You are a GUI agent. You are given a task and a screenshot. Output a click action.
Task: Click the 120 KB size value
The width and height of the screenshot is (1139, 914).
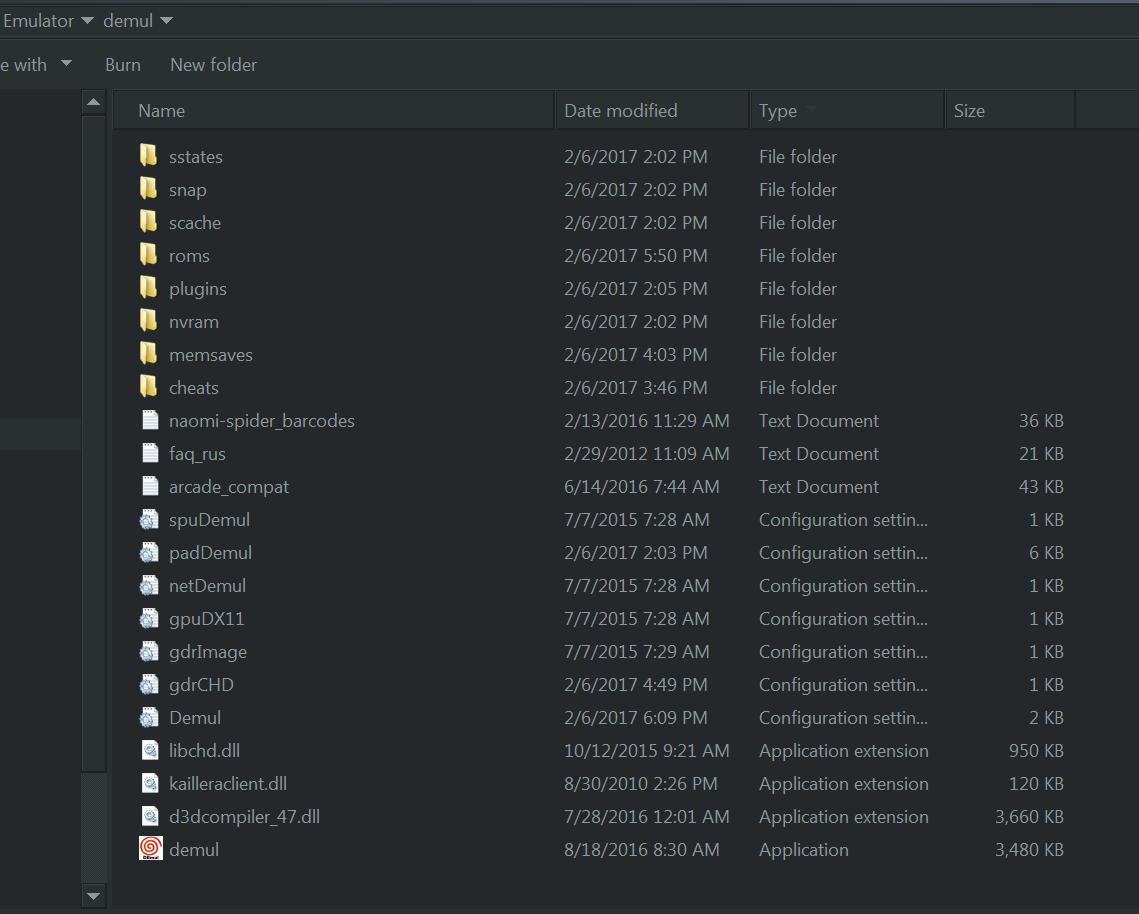pyautogui.click(x=1036, y=784)
